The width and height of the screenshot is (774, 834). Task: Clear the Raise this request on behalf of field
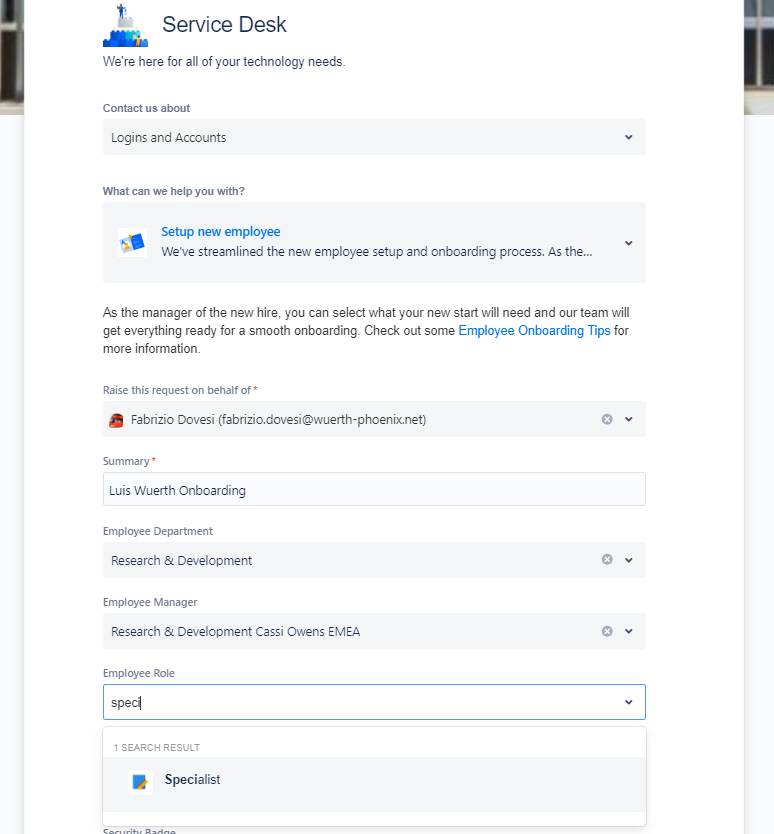coord(607,419)
